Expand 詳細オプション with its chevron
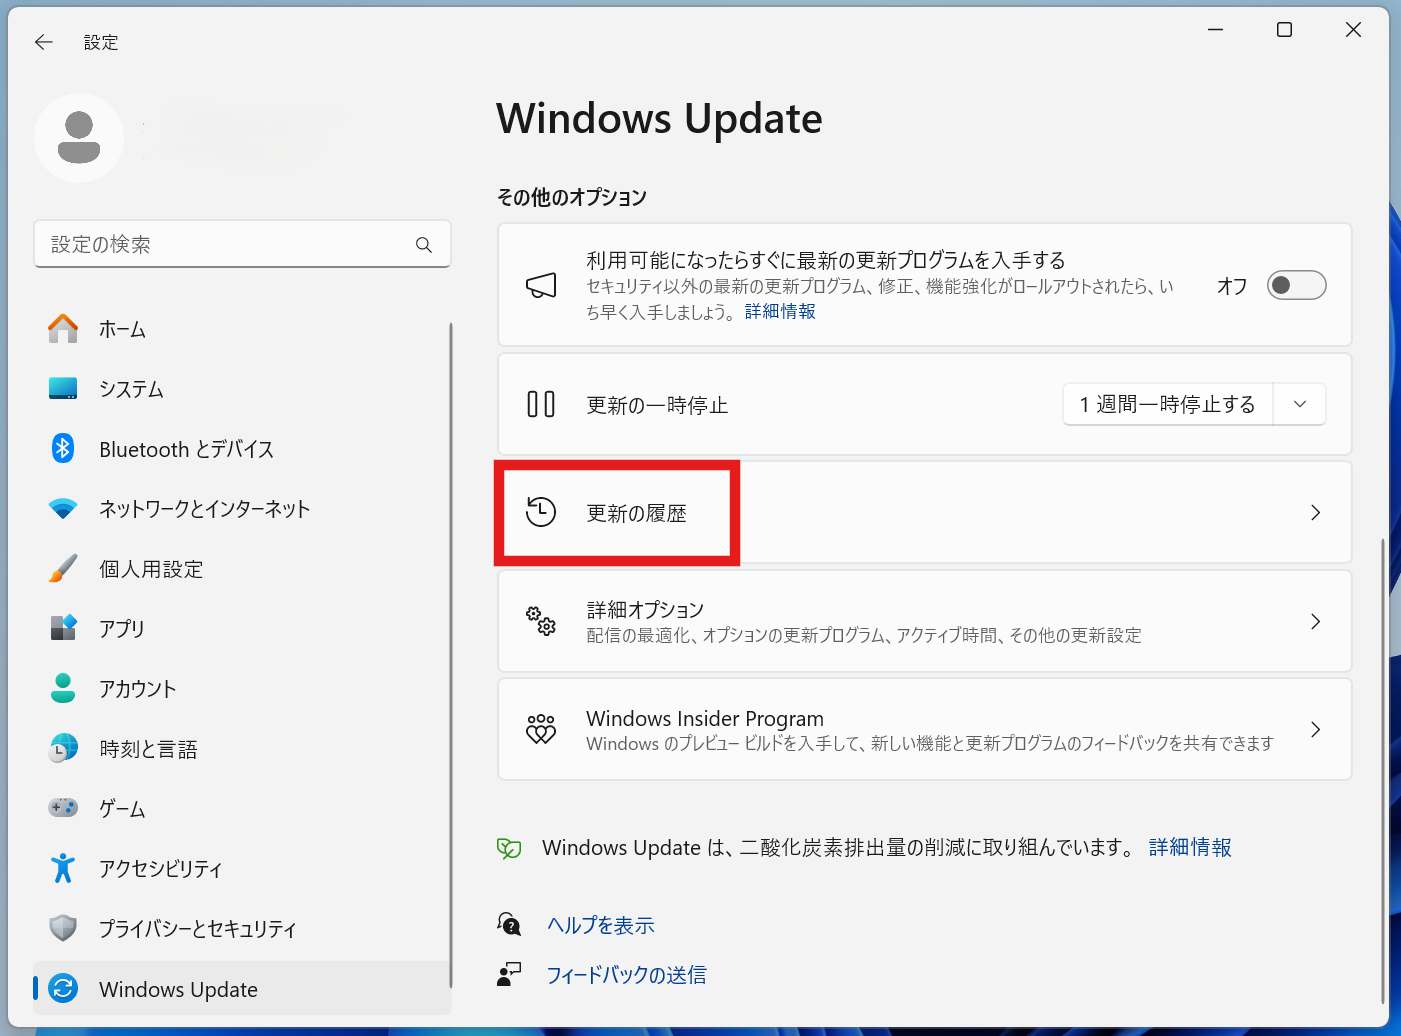This screenshot has width=1401, height=1036. (1316, 621)
